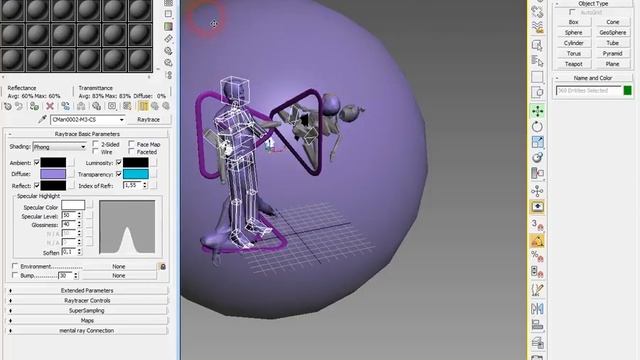
Task: Click Go Forward to Sibling icon
Action: pyautogui.click(x=166, y=107)
